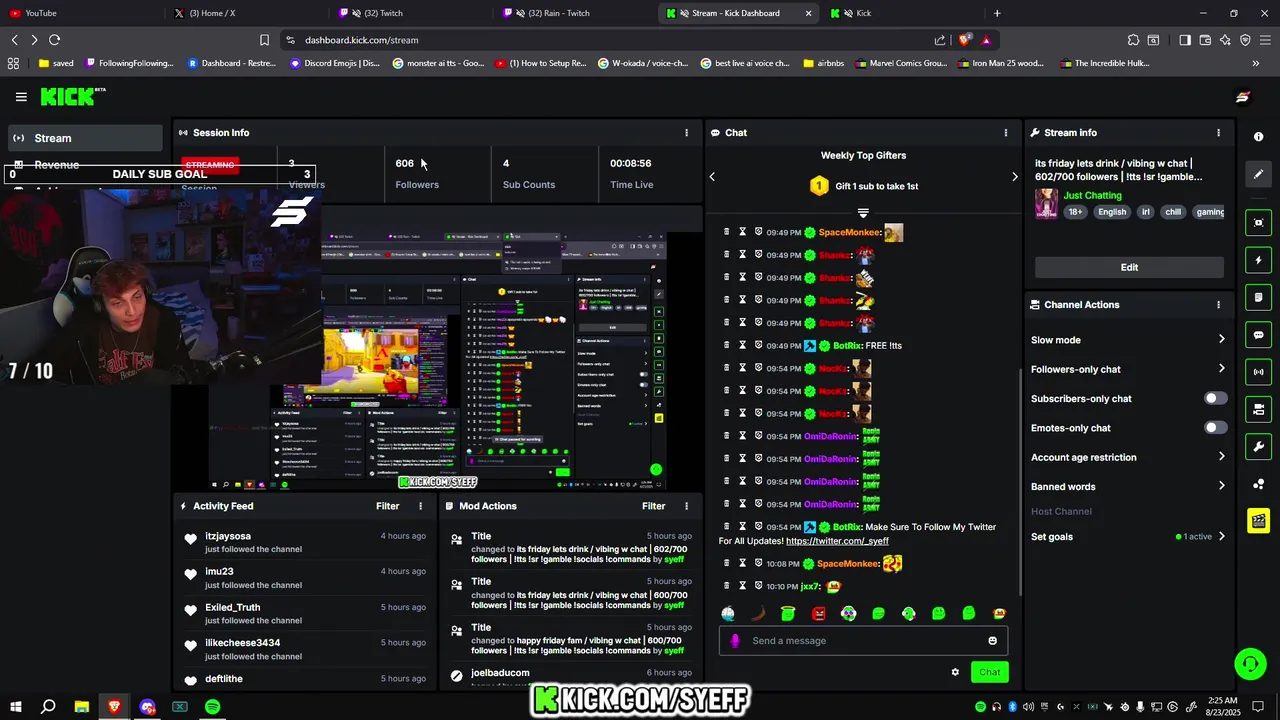Expand Set goals row
The image size is (1280, 720).
pyautogui.click(x=1128, y=537)
